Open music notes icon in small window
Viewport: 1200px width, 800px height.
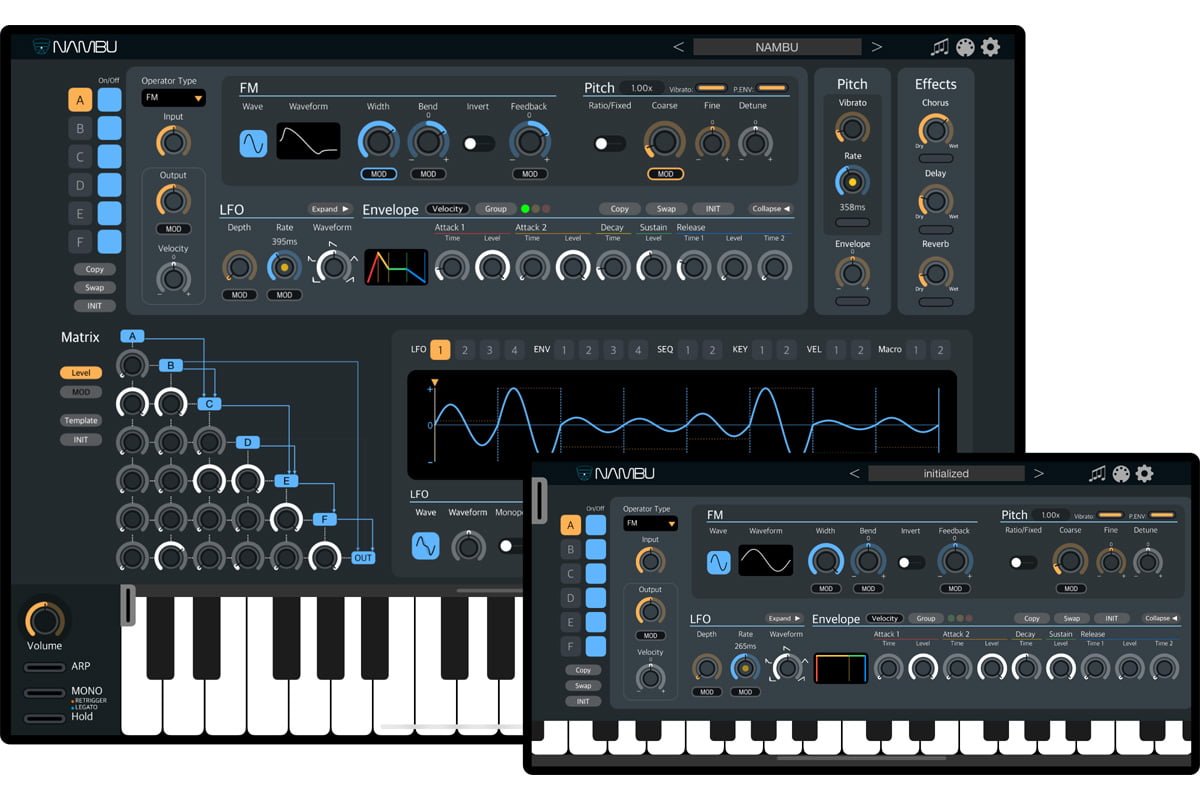coord(1097,473)
